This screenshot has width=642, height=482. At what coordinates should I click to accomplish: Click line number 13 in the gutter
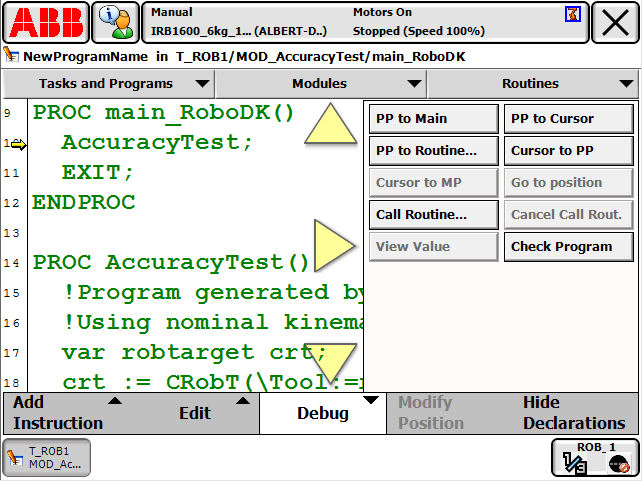click(11, 233)
